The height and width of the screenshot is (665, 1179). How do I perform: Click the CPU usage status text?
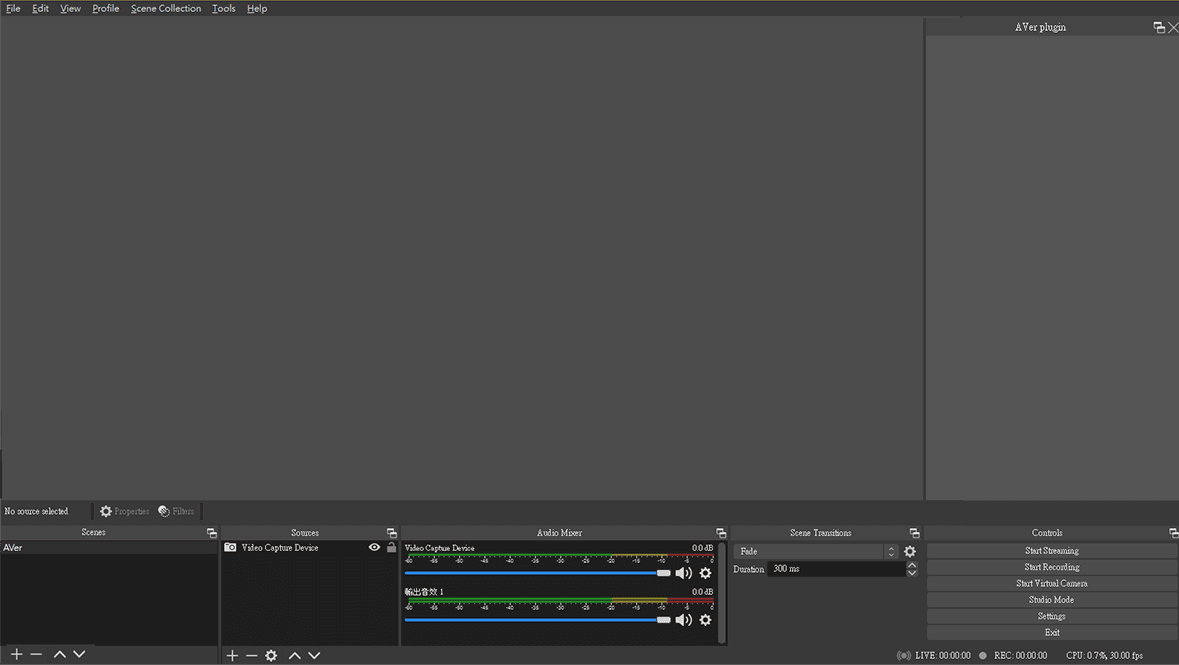pyautogui.click(x=1105, y=656)
